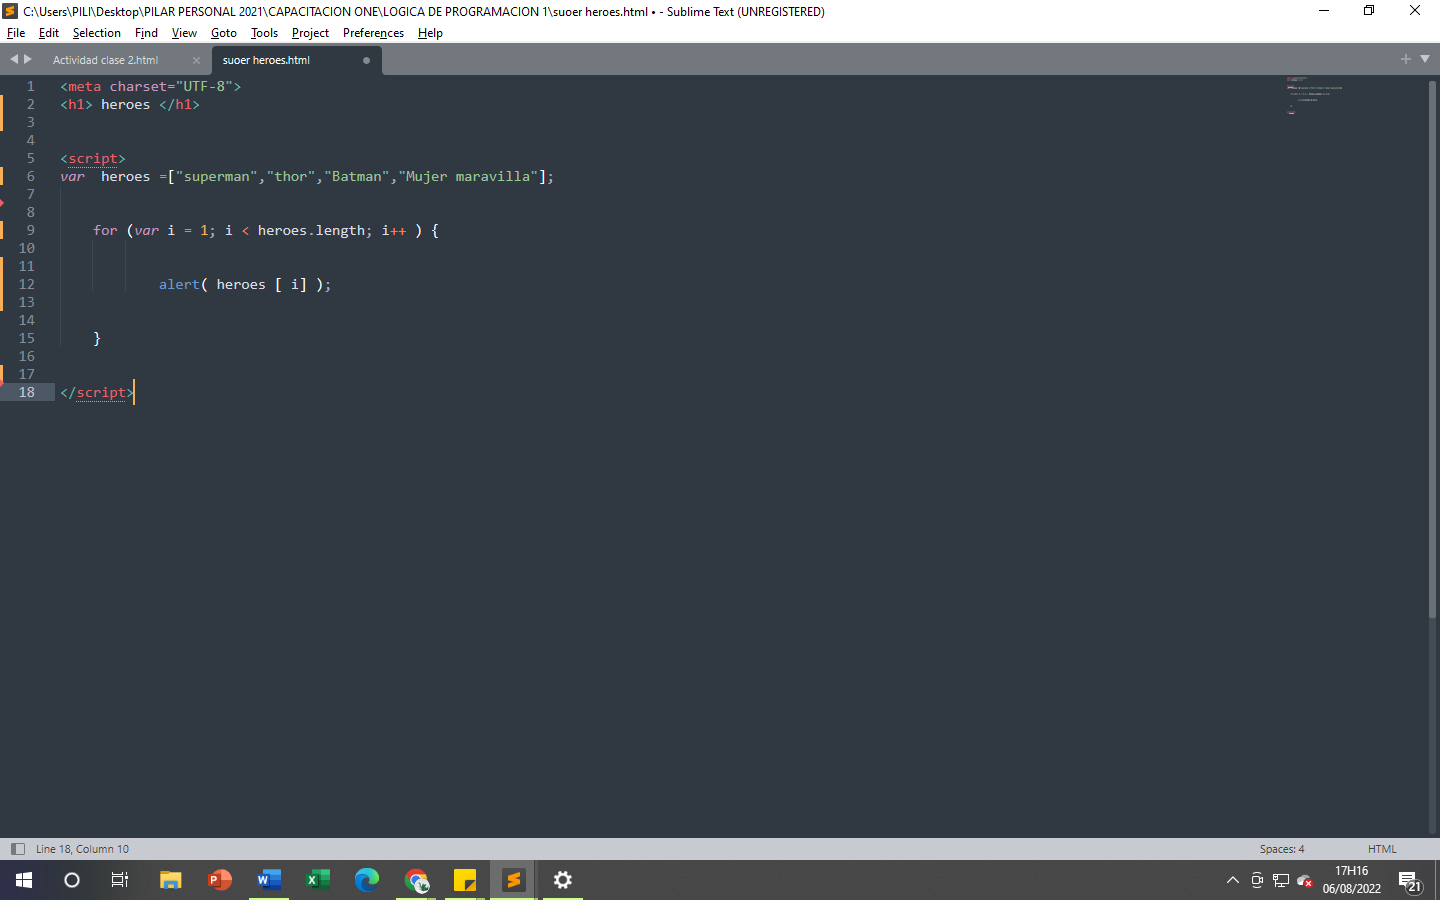The height and width of the screenshot is (900, 1440).
Task: Open the clock showing 17H16
Action: click(1352, 880)
